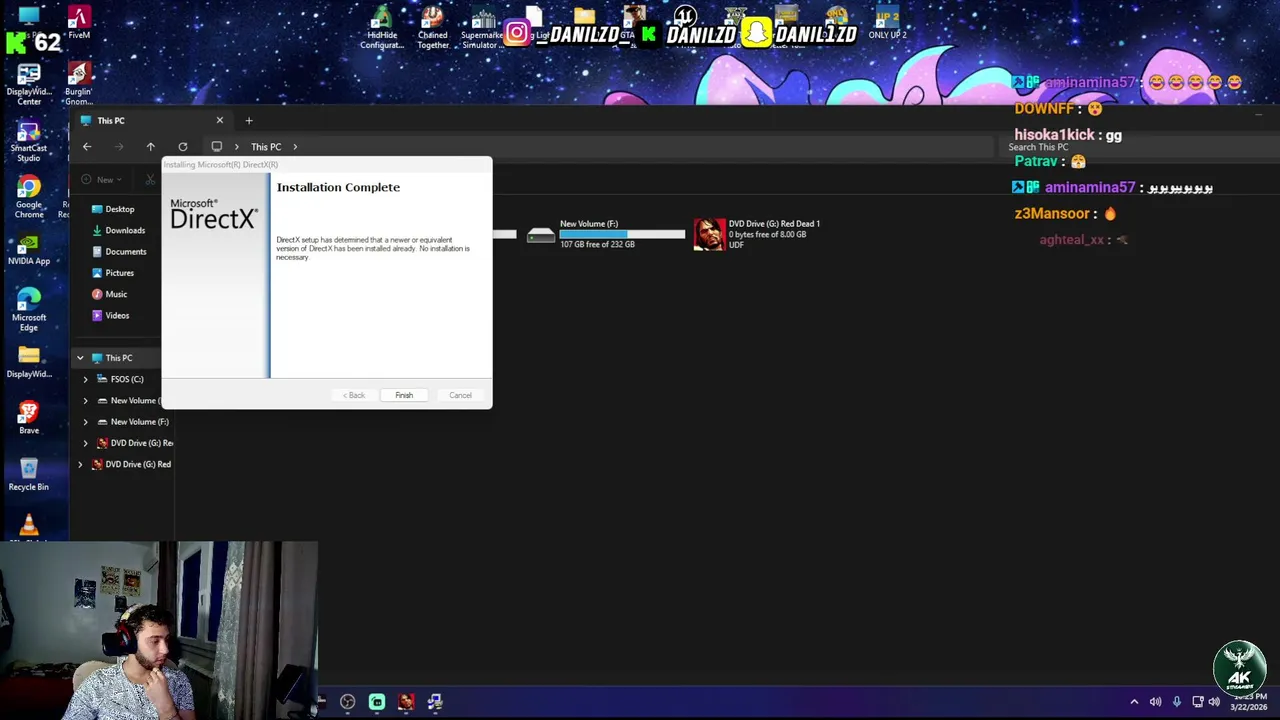Open Videos in the Explorer sidebar
Viewport: 1280px width, 720px height.
click(x=117, y=316)
